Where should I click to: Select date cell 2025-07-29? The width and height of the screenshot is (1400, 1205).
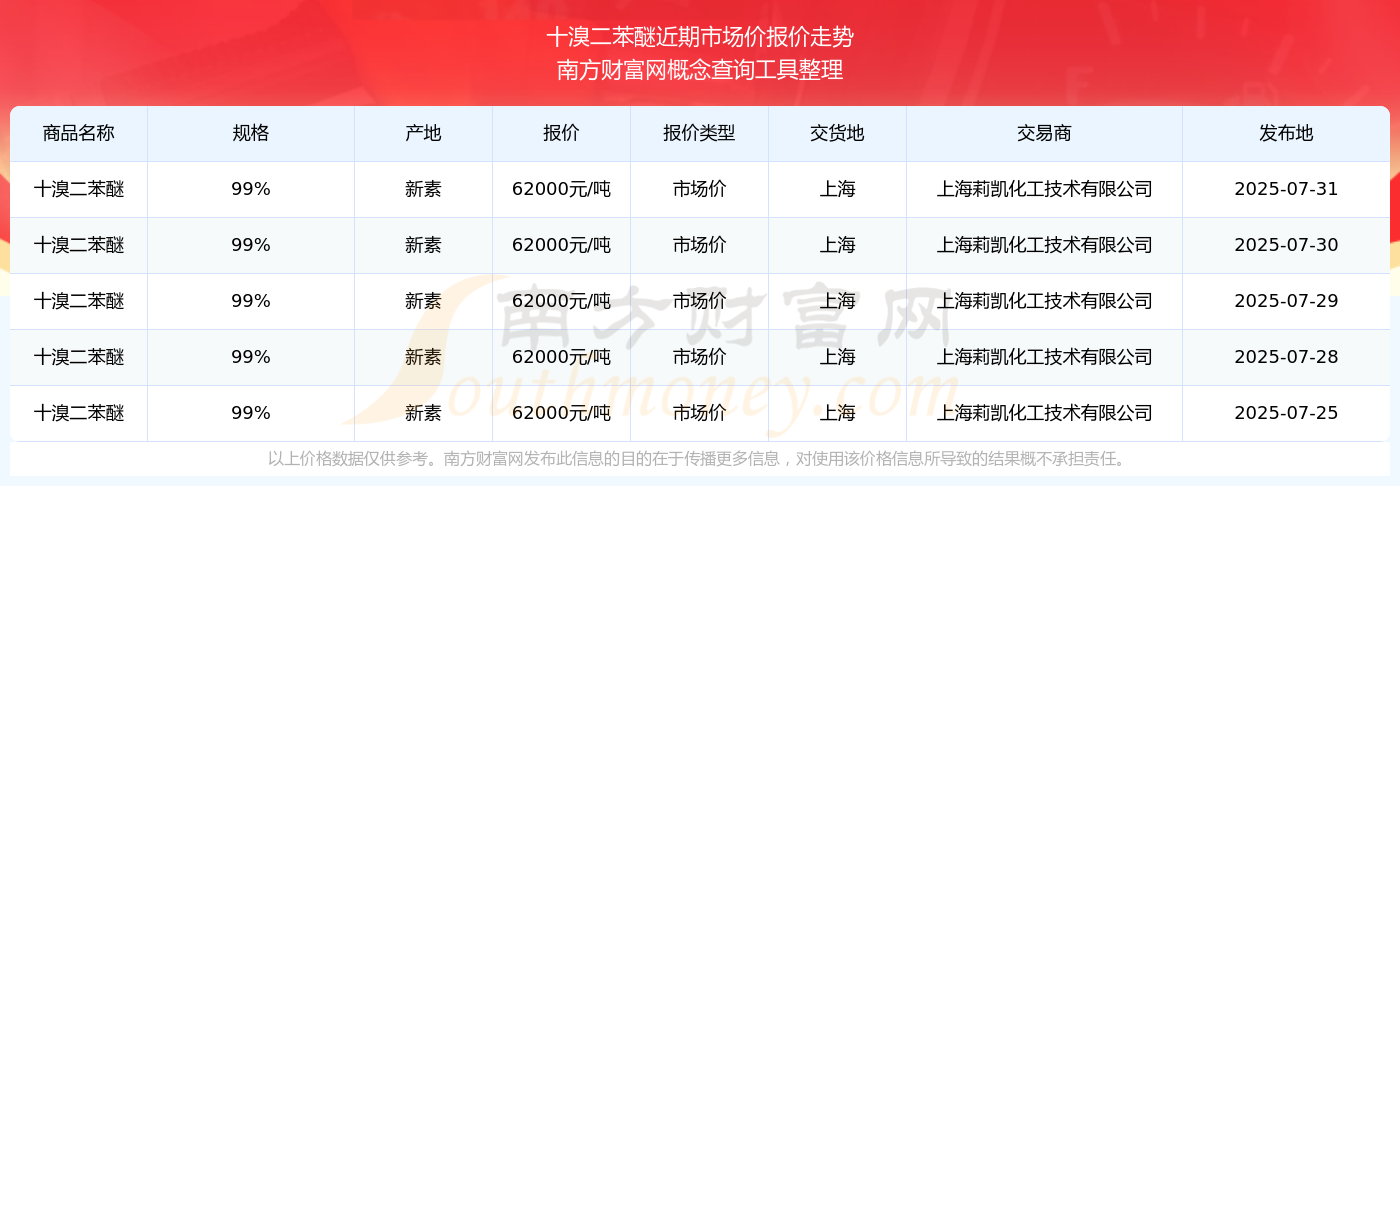pyautogui.click(x=1287, y=301)
